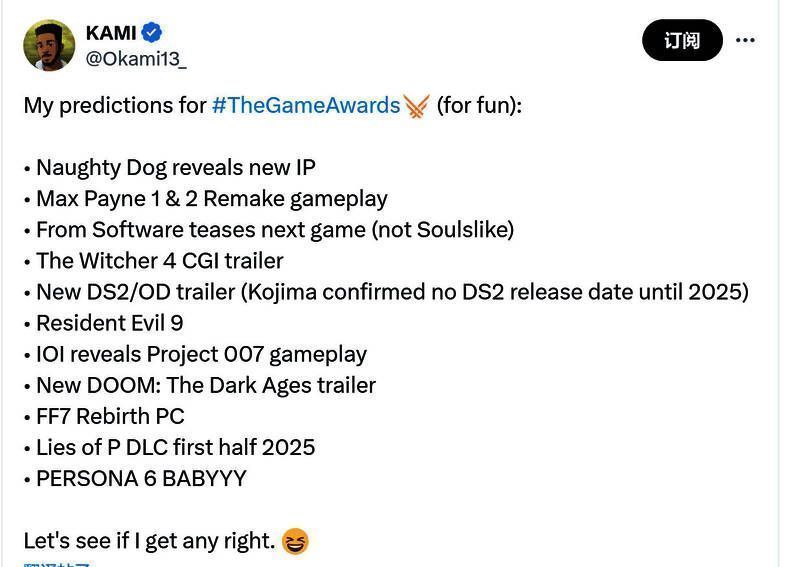Click the From Software teases next game line
Screen dimensions: 800x567
(274, 229)
